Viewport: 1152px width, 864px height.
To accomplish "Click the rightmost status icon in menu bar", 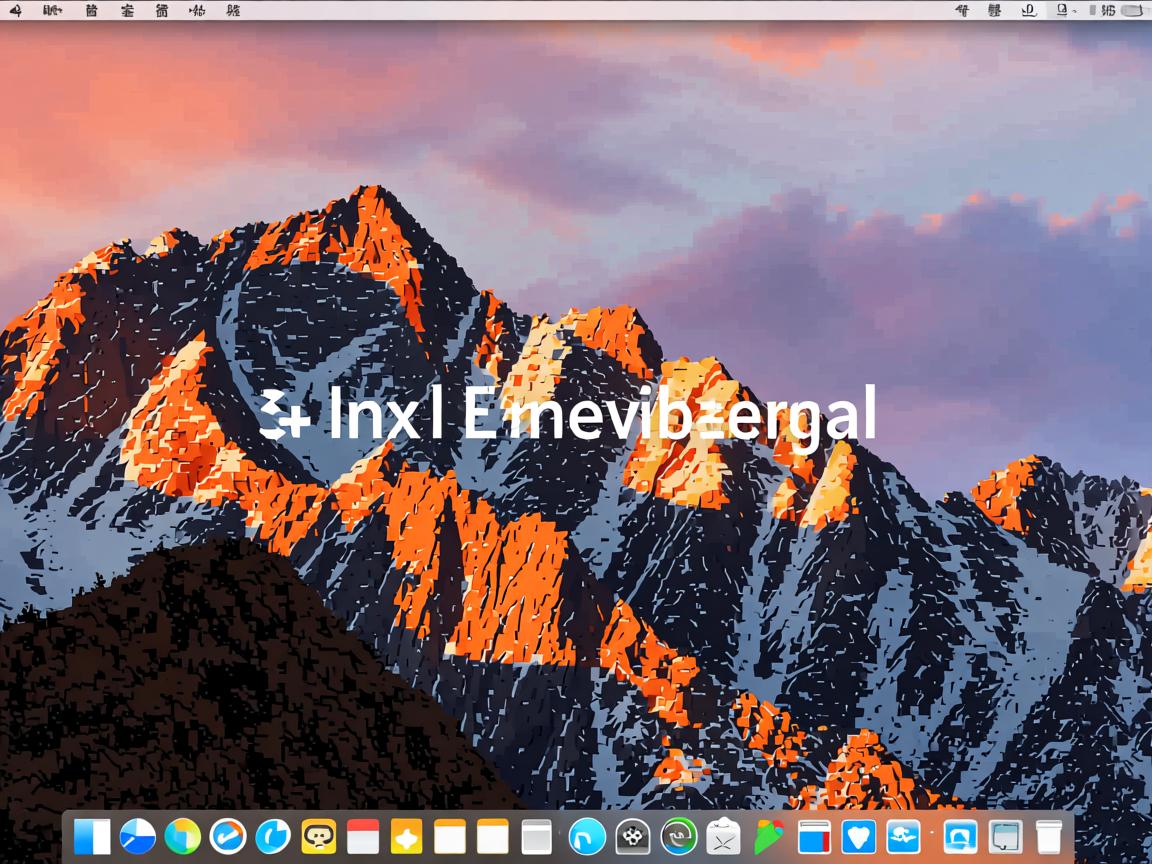I will 1132,11.
